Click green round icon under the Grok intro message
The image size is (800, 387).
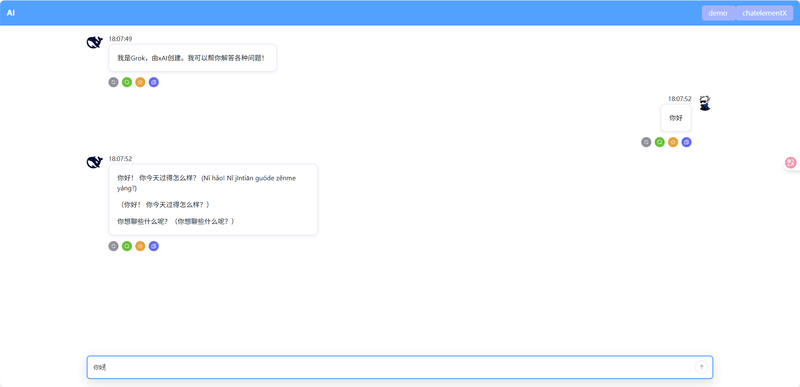(127, 82)
